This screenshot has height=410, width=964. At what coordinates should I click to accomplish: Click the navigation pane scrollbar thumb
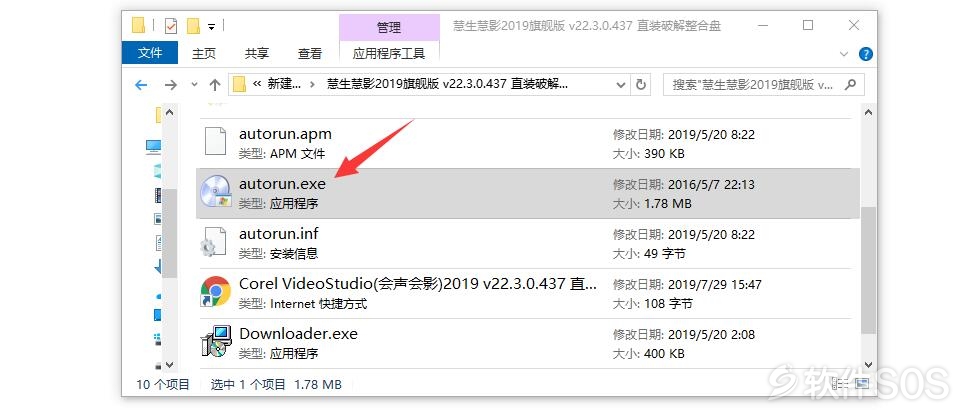170,232
